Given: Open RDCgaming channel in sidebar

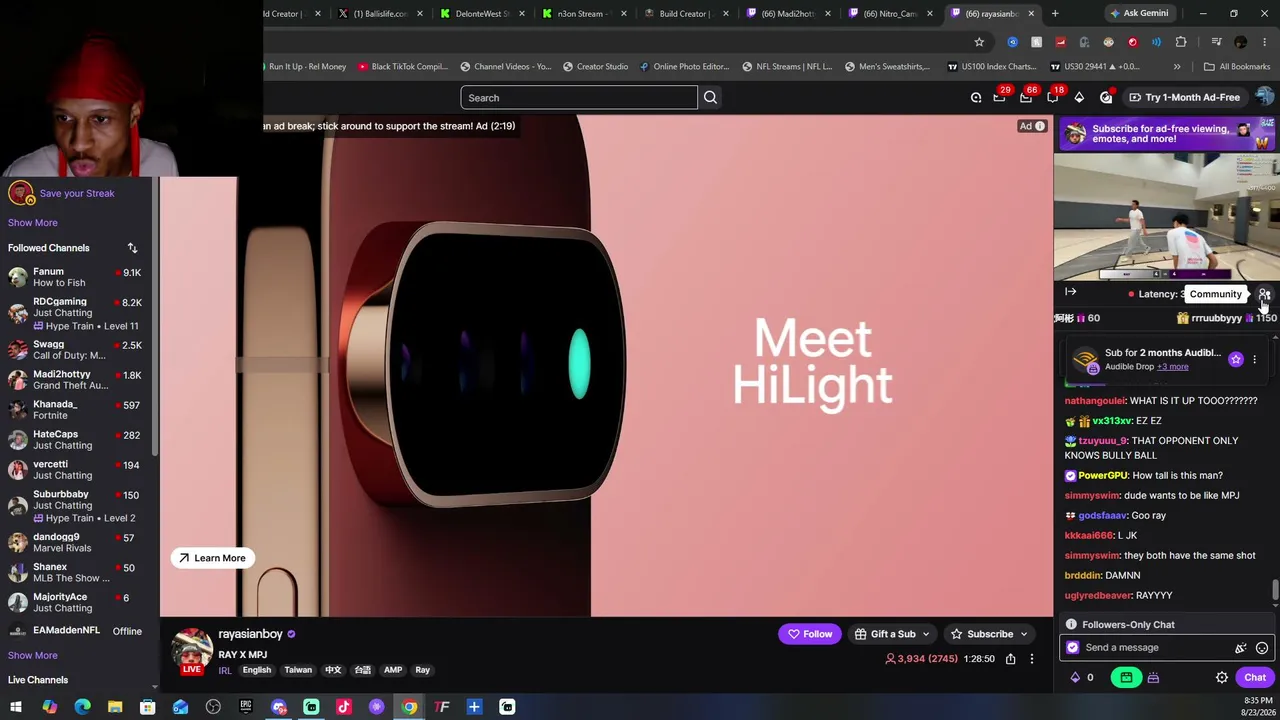Looking at the screenshot, I should (x=78, y=313).
